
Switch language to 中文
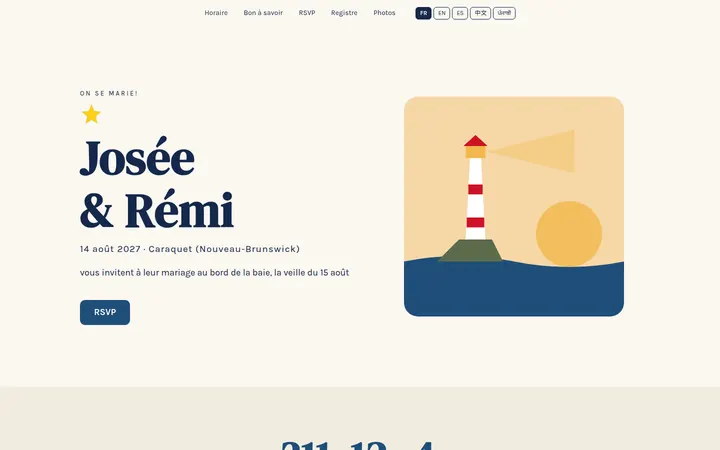coord(480,13)
